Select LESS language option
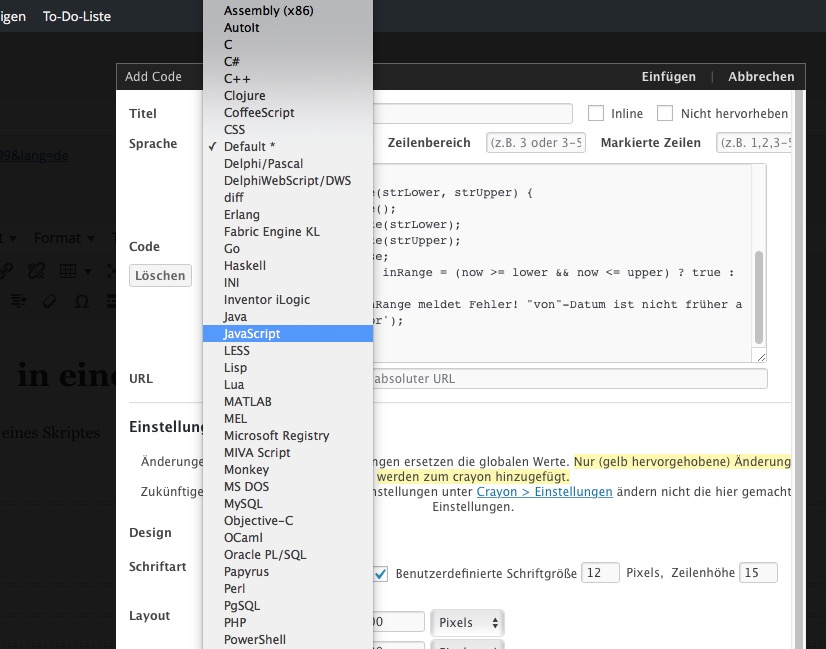The image size is (826, 649). point(288,350)
